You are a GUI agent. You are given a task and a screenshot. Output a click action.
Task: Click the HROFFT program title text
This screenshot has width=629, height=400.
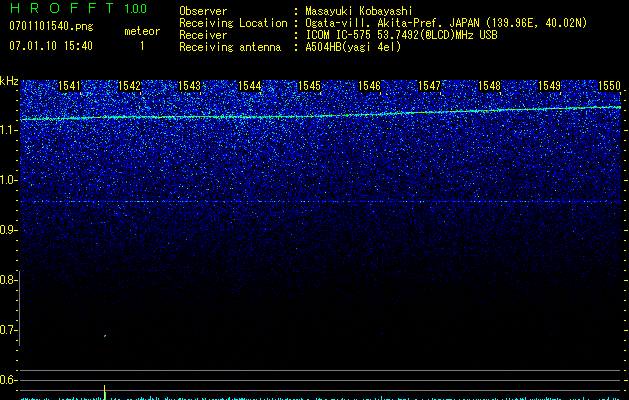click(61, 8)
